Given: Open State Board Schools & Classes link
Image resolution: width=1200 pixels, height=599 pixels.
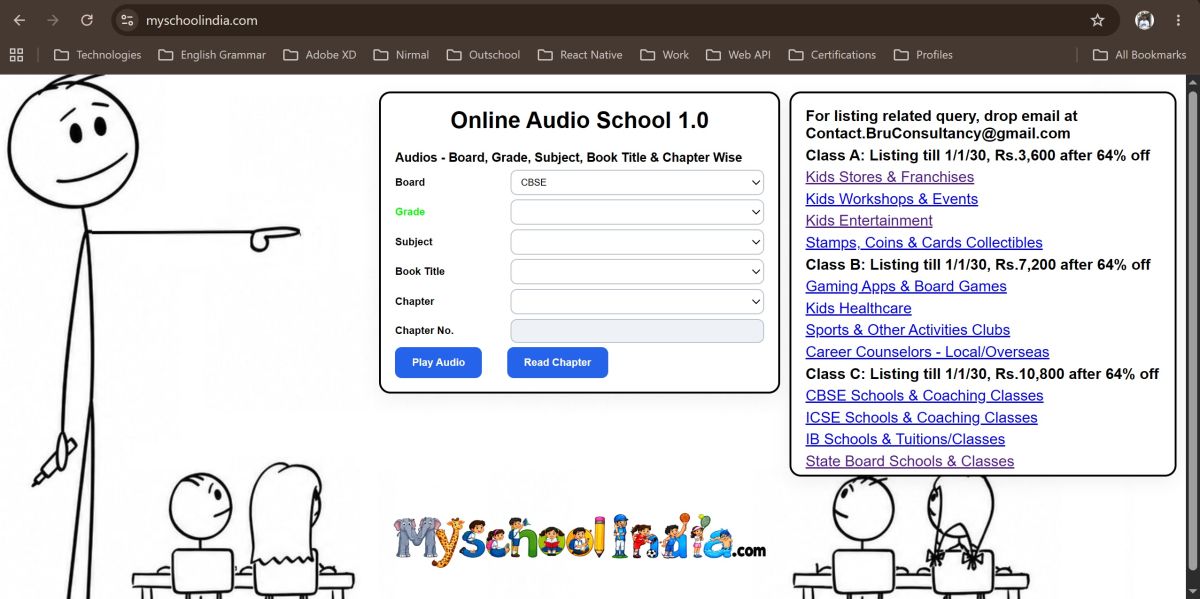Looking at the screenshot, I should click(910, 461).
